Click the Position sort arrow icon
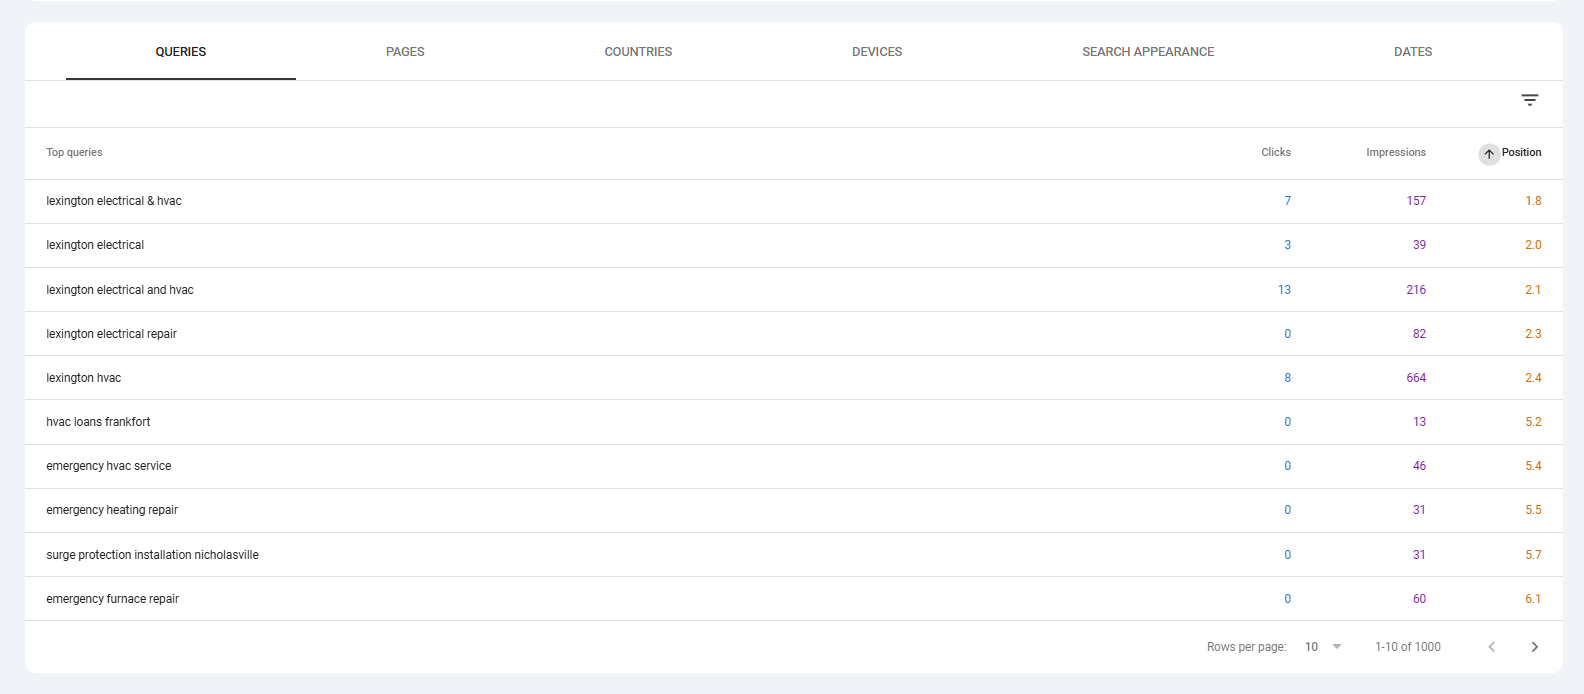The width and height of the screenshot is (1584, 694). (1489, 154)
